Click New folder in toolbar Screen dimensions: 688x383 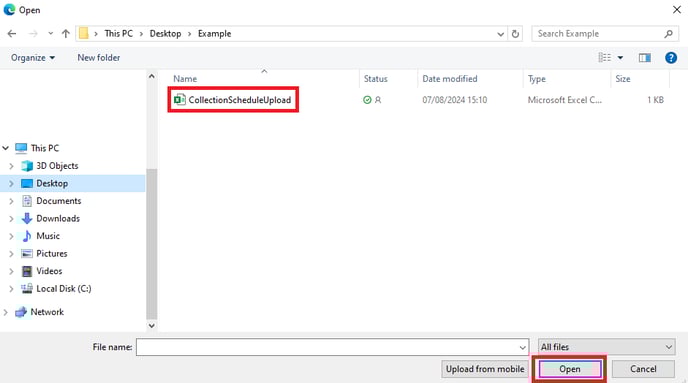[x=99, y=57]
